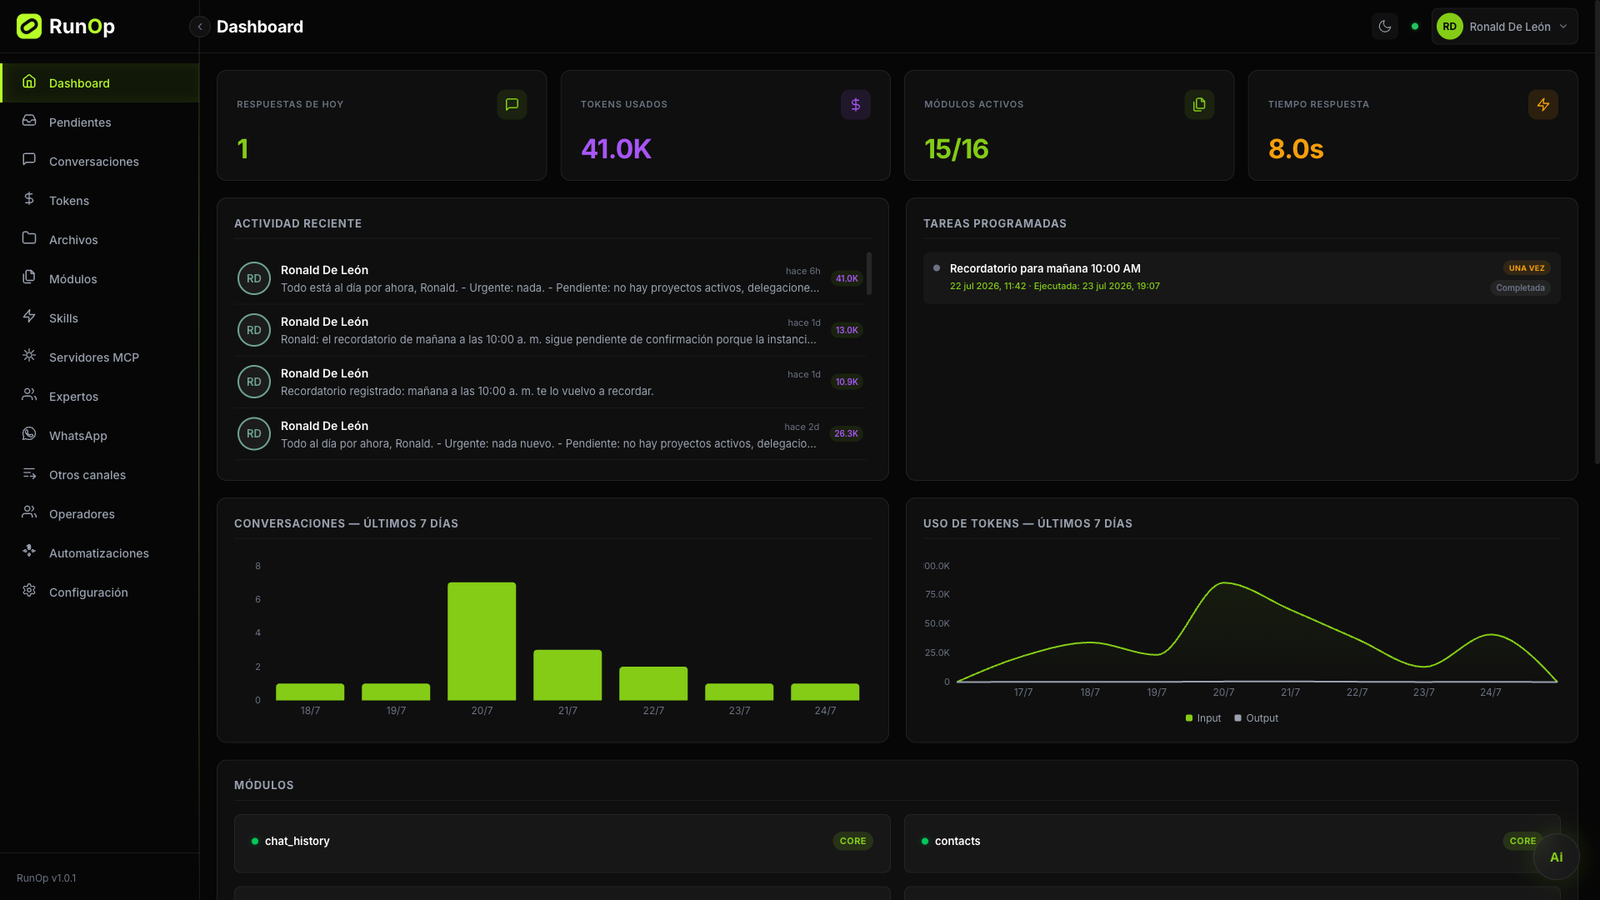Image resolution: width=1600 pixels, height=900 pixels.
Task: Click the message icon on Respuestas de hoy card
Action: click(512, 104)
